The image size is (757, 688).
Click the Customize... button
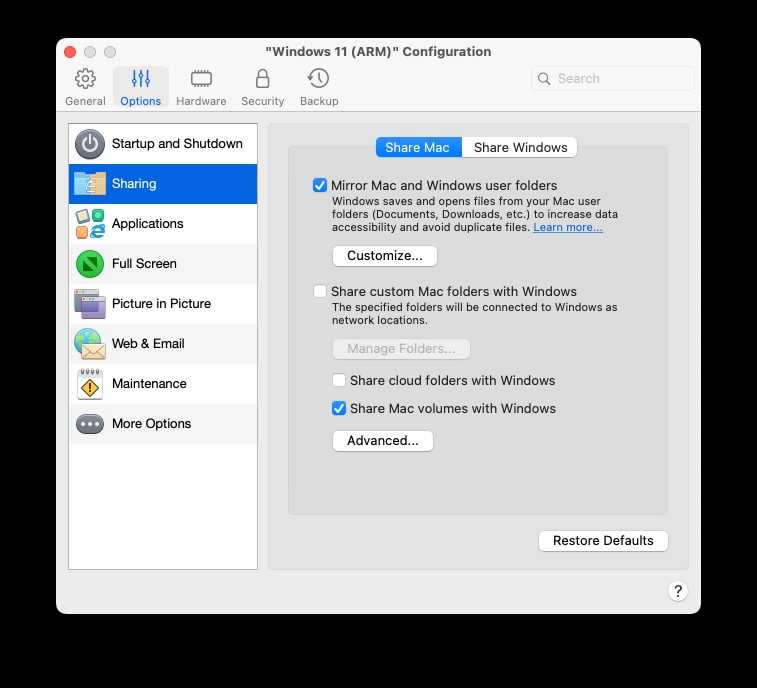pos(385,256)
